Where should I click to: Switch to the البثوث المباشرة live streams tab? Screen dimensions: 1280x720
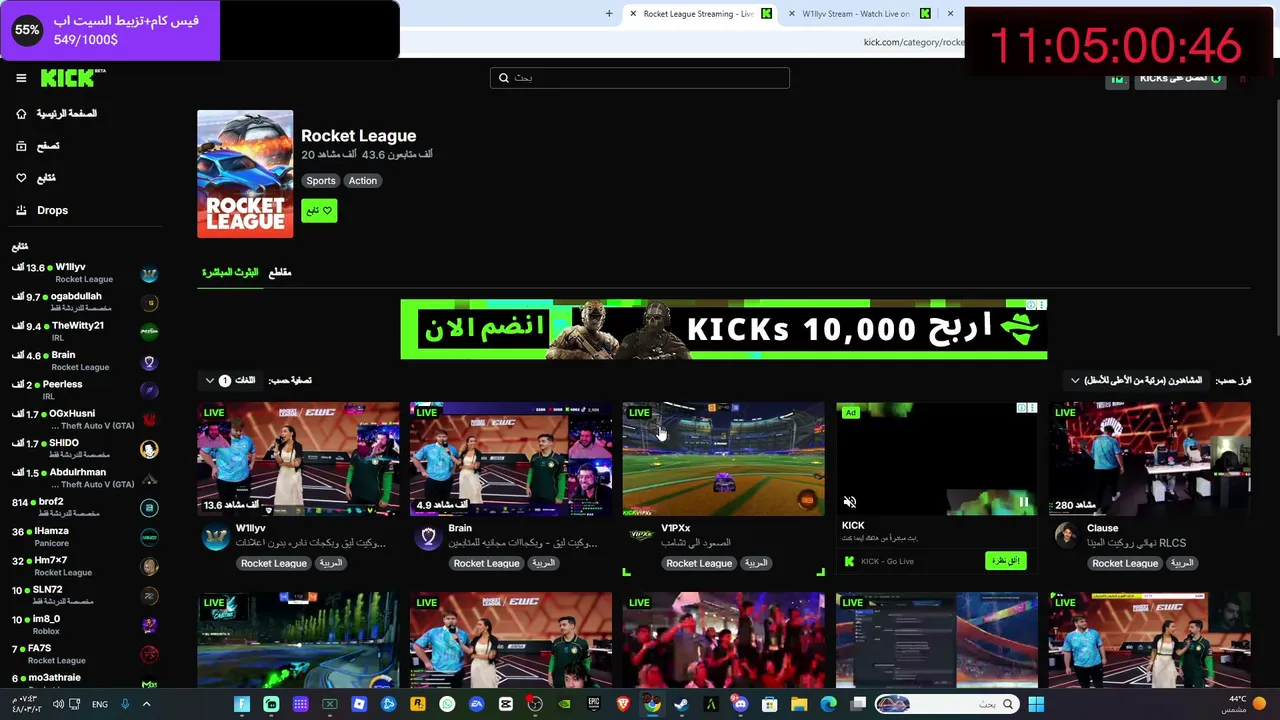[230, 272]
